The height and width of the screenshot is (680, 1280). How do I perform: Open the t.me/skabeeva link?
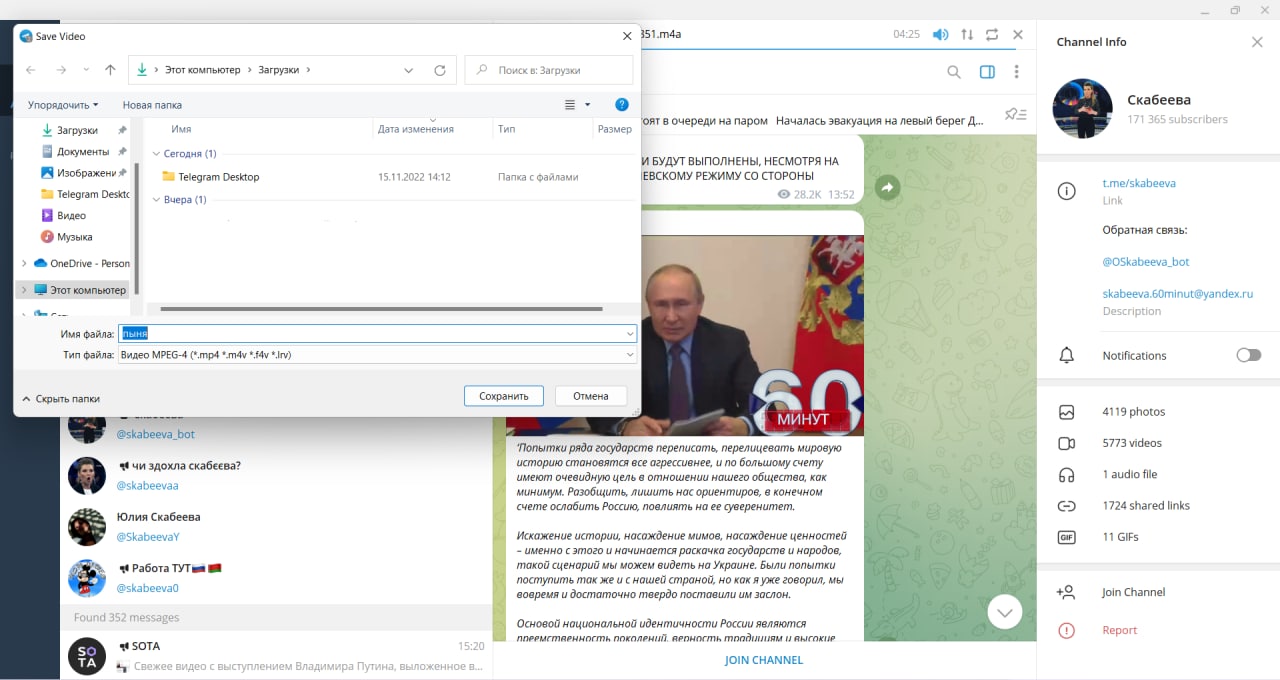tap(1139, 183)
